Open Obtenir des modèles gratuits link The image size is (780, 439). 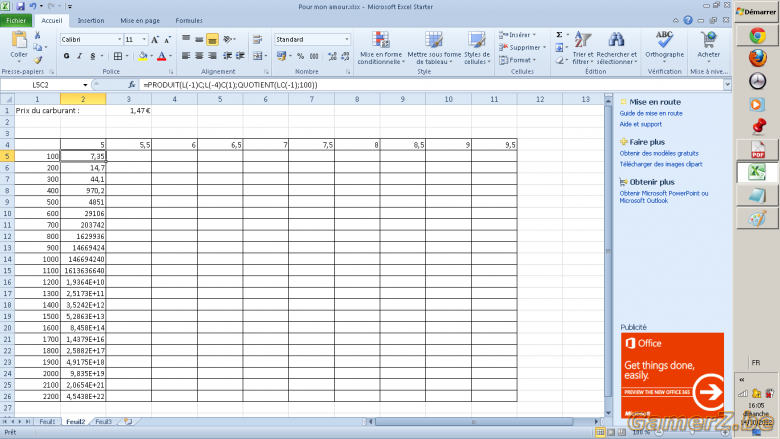click(x=659, y=153)
